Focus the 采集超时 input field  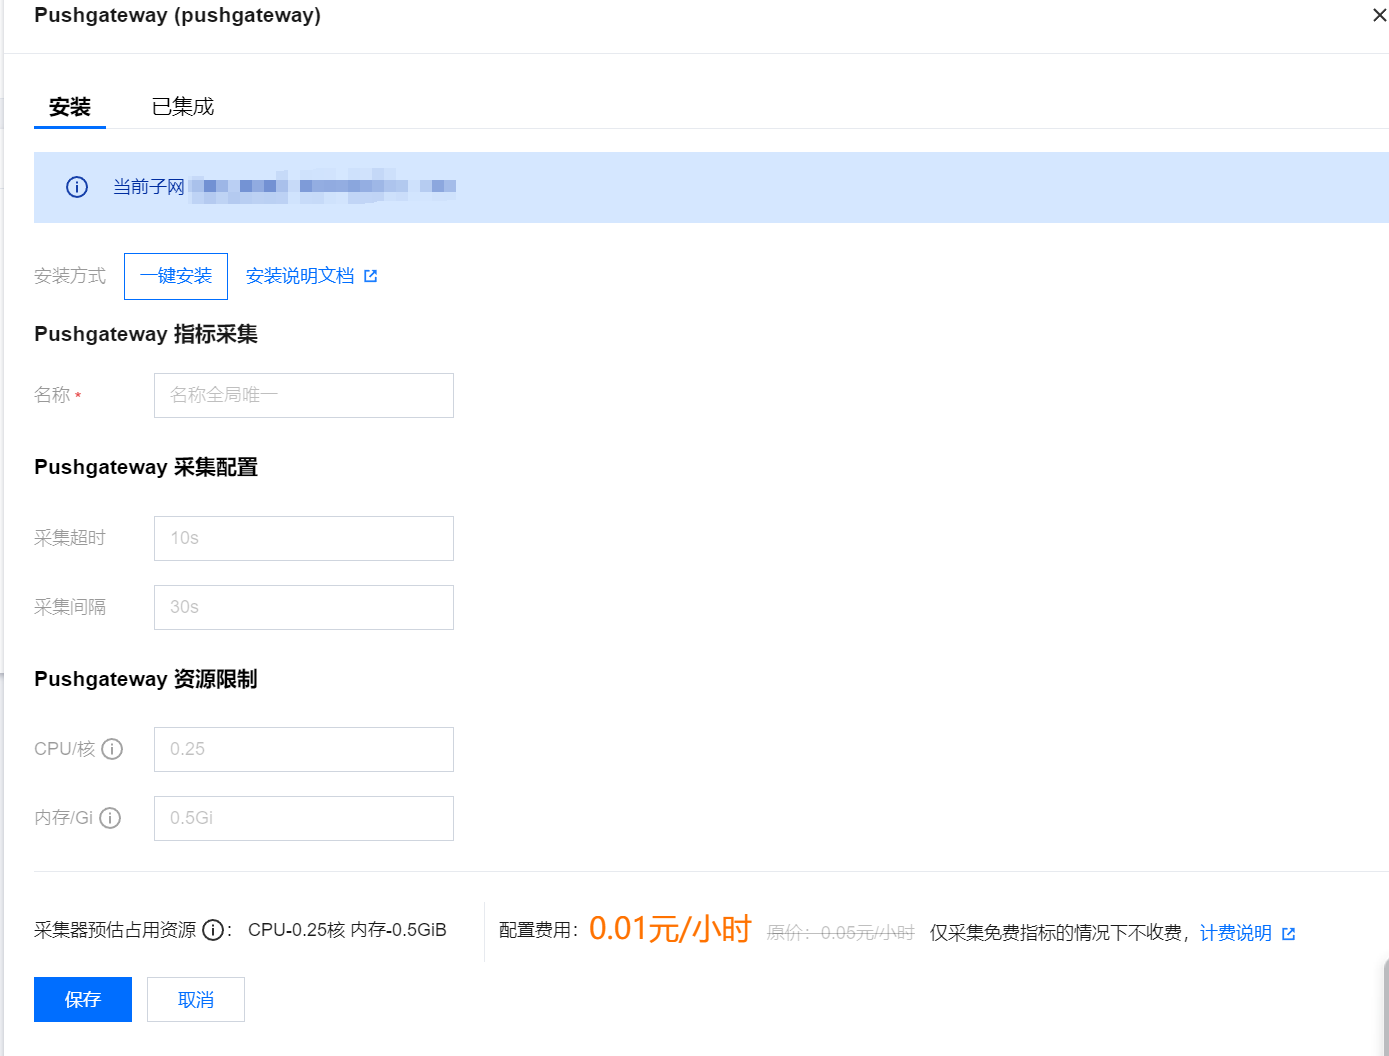pyautogui.click(x=304, y=538)
